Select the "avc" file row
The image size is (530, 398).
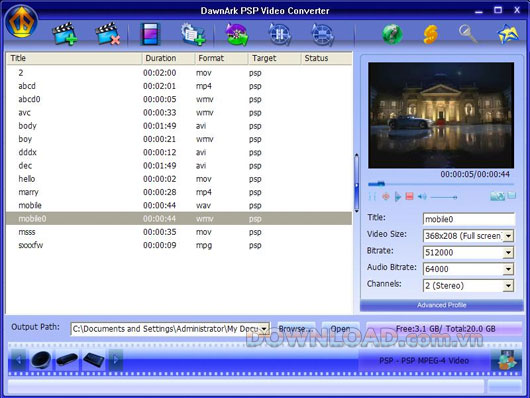pyautogui.click(x=179, y=113)
